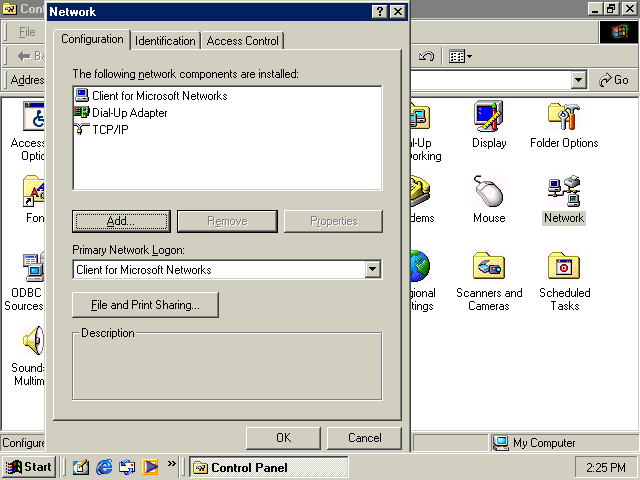Click the clock showing 2:25 PM
The image size is (640, 480).
[606, 467]
